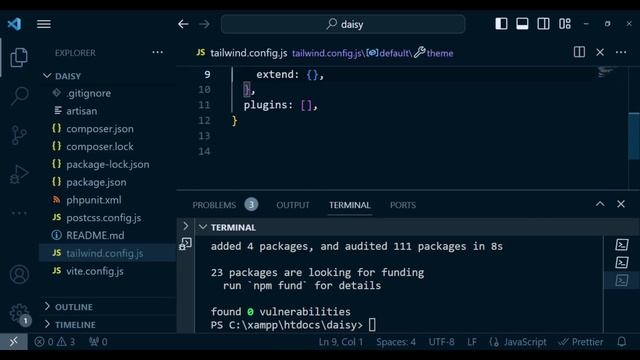This screenshot has width=640, height=360.
Task: Change indentation via 'Spaces: 4'
Action: 396,342
